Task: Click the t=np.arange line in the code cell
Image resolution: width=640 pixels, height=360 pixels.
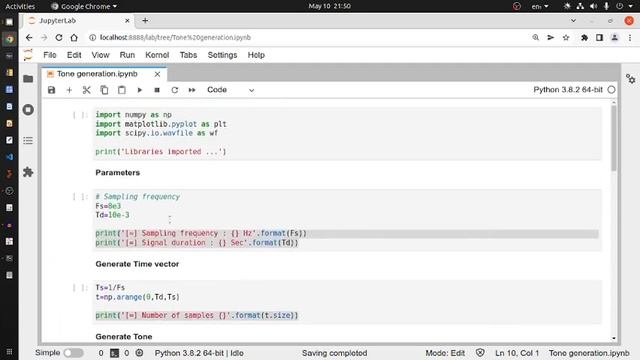Action: [138, 297]
